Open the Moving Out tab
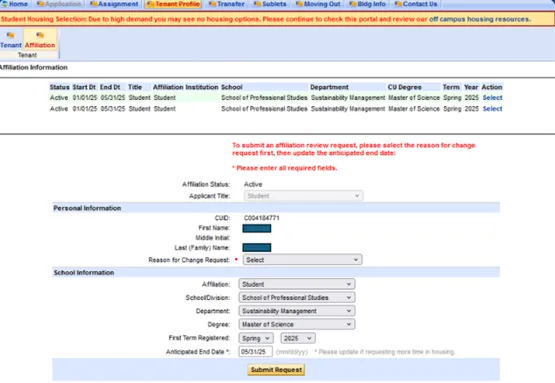Image resolution: width=555 pixels, height=383 pixels. click(x=318, y=4)
